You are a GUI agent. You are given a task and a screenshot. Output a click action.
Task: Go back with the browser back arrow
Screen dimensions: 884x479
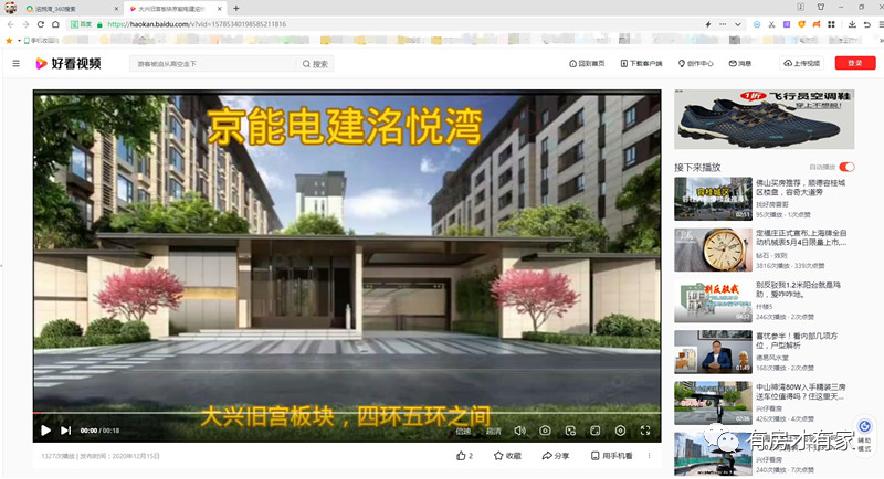pos(11,25)
